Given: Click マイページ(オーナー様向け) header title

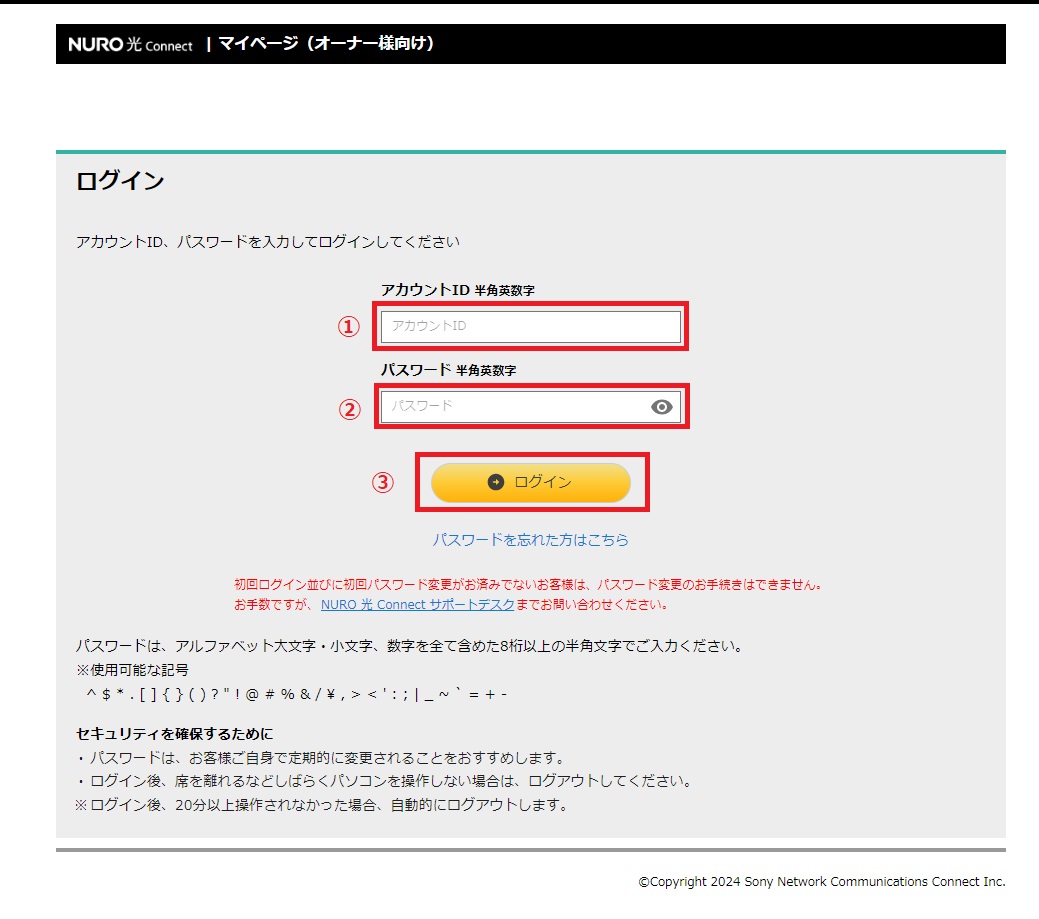Looking at the screenshot, I should (326, 44).
